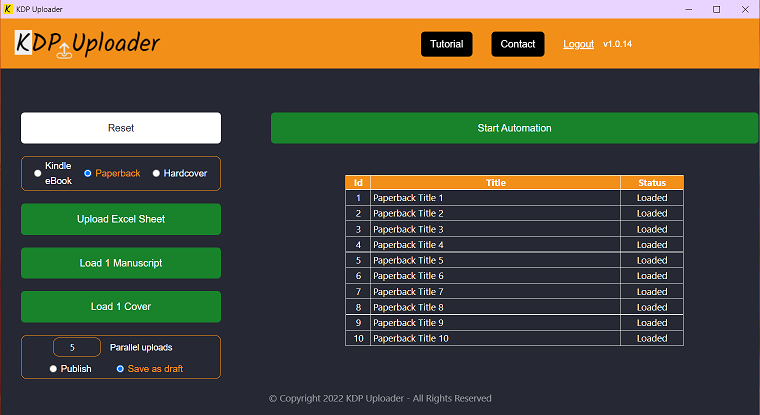Click the version label v1.0.14
760x415 pixels.
617,44
